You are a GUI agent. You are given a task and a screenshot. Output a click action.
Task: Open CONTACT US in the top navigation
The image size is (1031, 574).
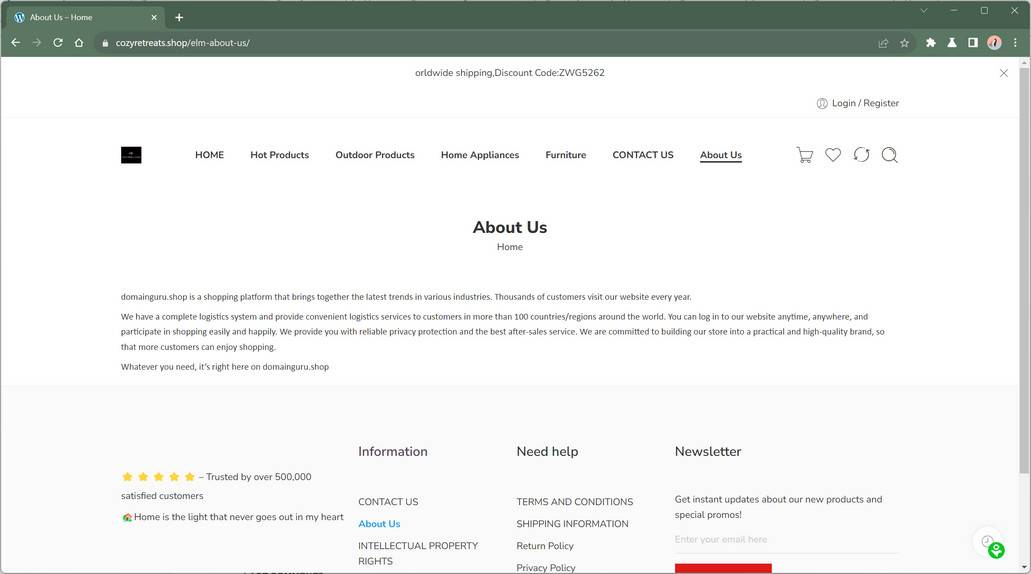(x=643, y=155)
